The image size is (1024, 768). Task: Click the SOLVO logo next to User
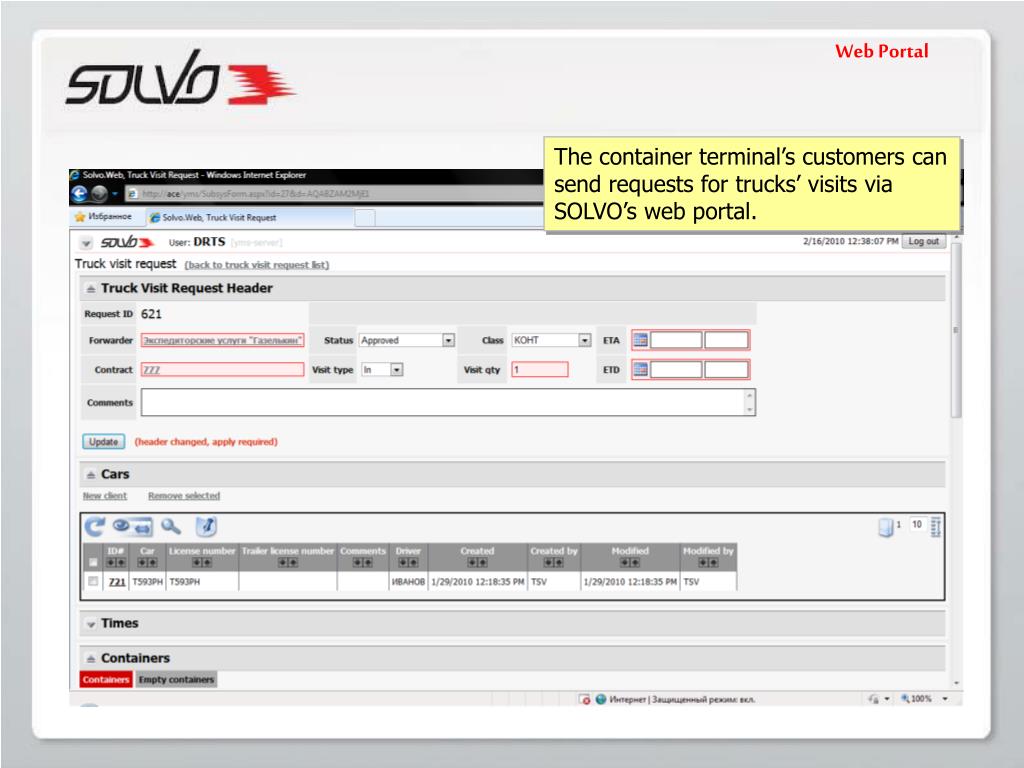[x=127, y=242]
